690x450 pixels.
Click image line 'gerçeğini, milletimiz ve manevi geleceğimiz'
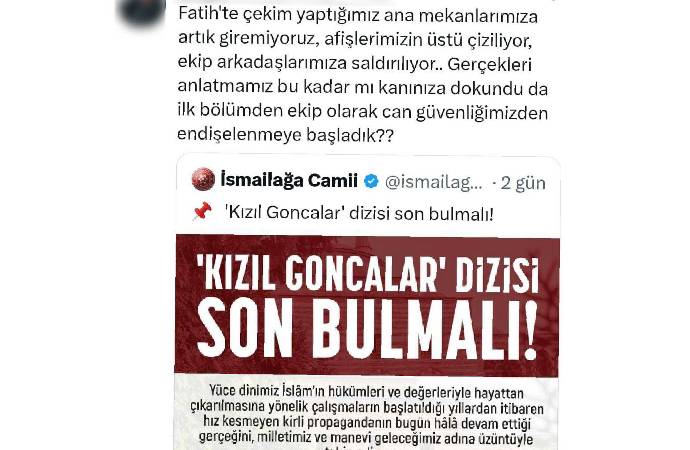coord(366,438)
